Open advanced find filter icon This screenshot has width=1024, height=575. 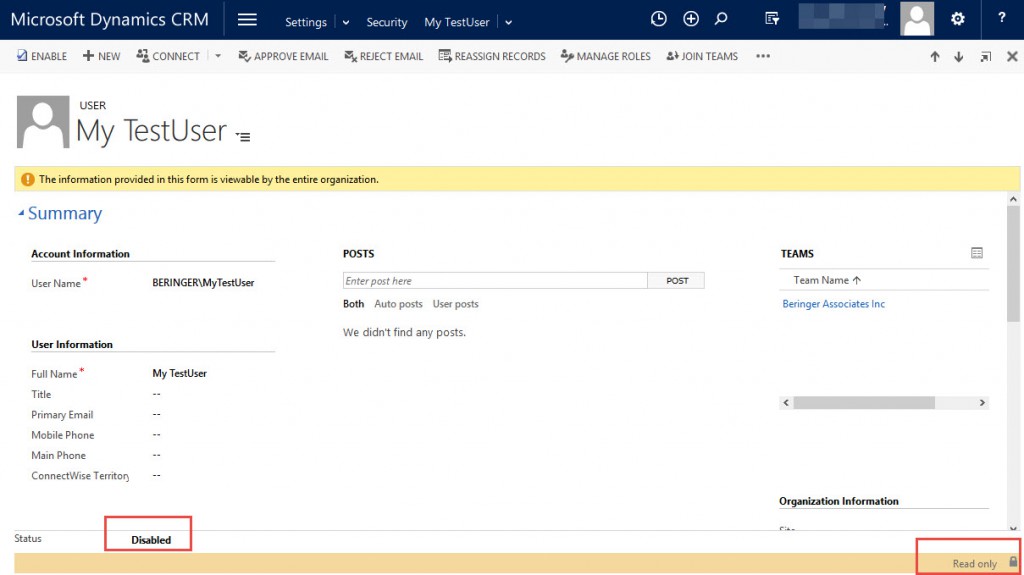coord(772,19)
